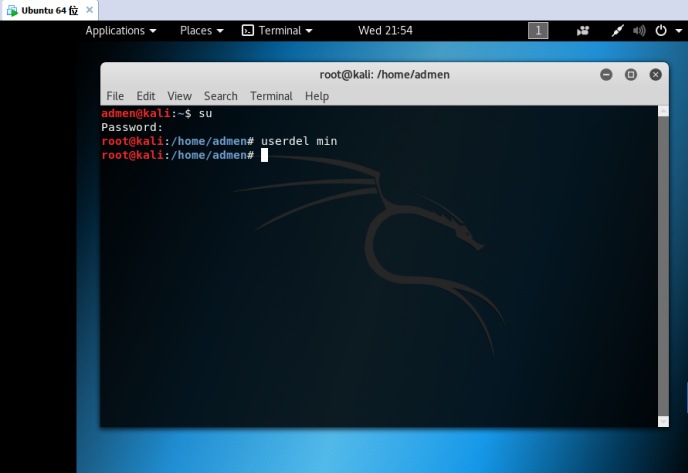Image resolution: width=688 pixels, height=473 pixels.
Task: Open the Applications menu in top panel
Action: [121, 31]
